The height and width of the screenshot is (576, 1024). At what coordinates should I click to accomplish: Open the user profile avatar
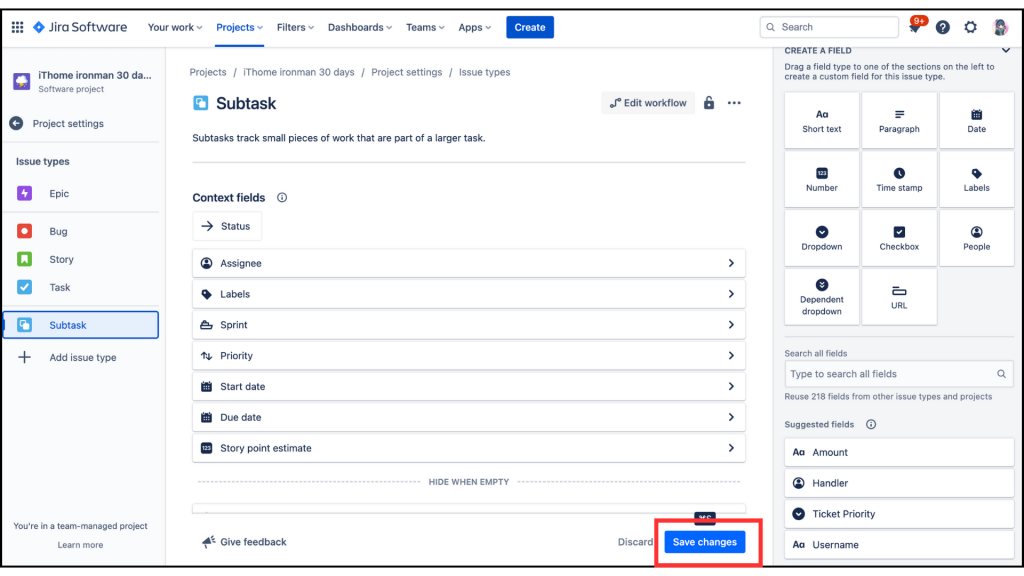tap(1000, 27)
